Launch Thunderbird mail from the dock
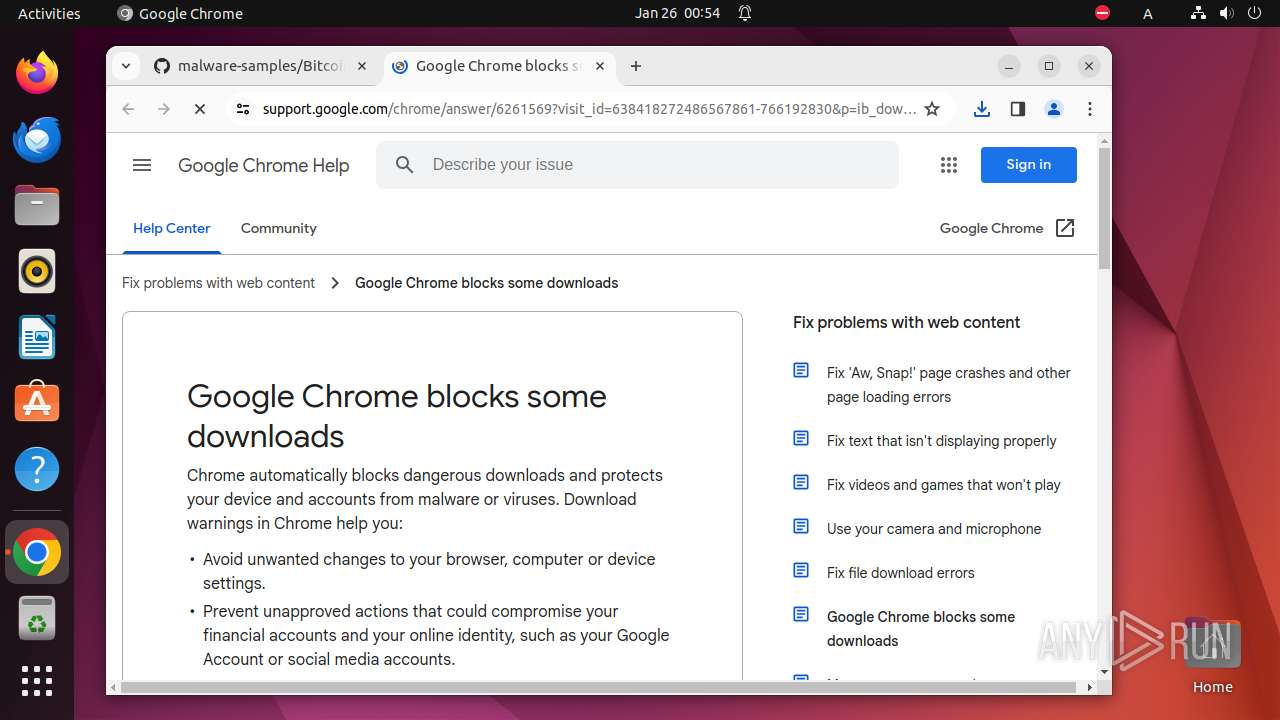The height and width of the screenshot is (720, 1280). pos(37,139)
